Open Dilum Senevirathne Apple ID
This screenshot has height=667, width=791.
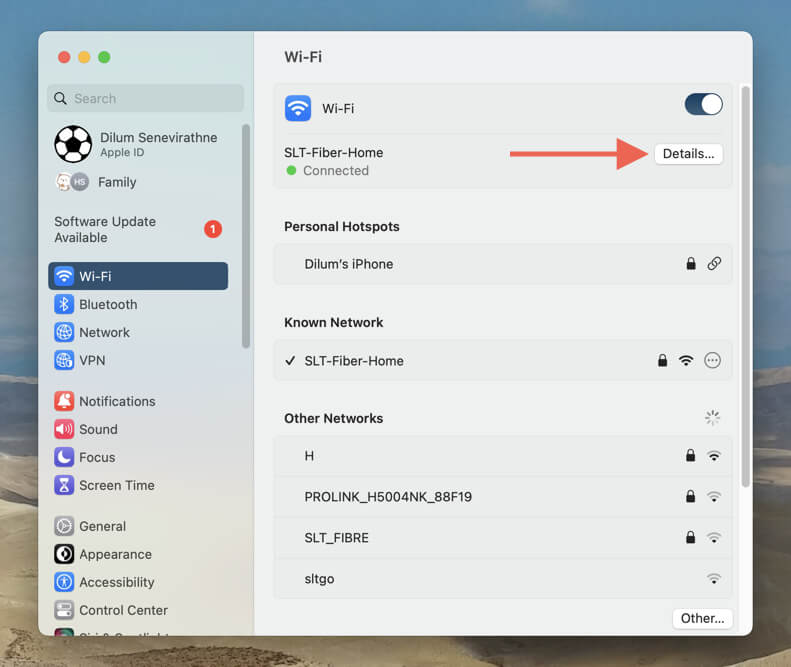pos(136,144)
